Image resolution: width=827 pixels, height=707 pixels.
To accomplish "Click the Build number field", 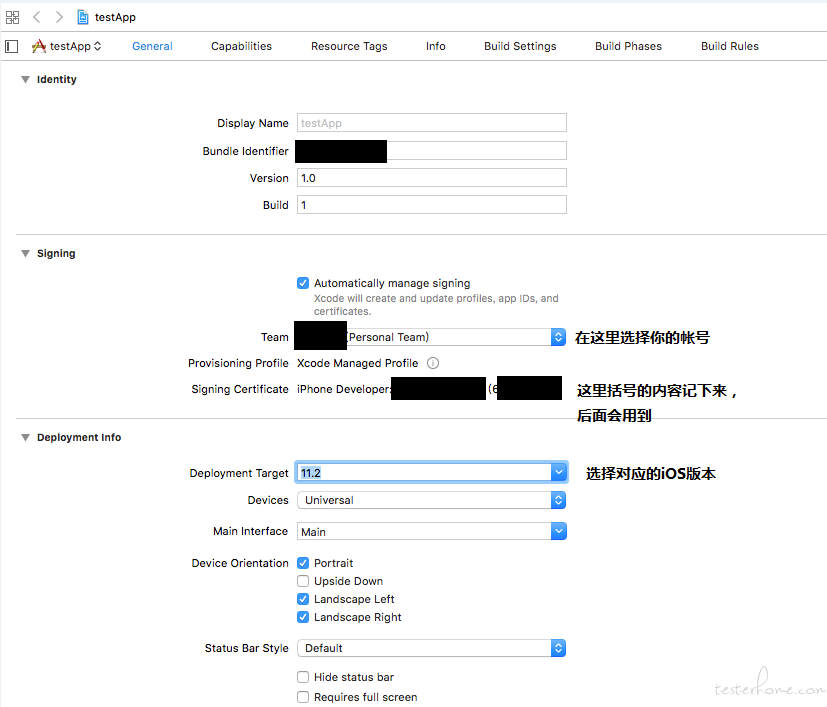I will click(x=432, y=205).
